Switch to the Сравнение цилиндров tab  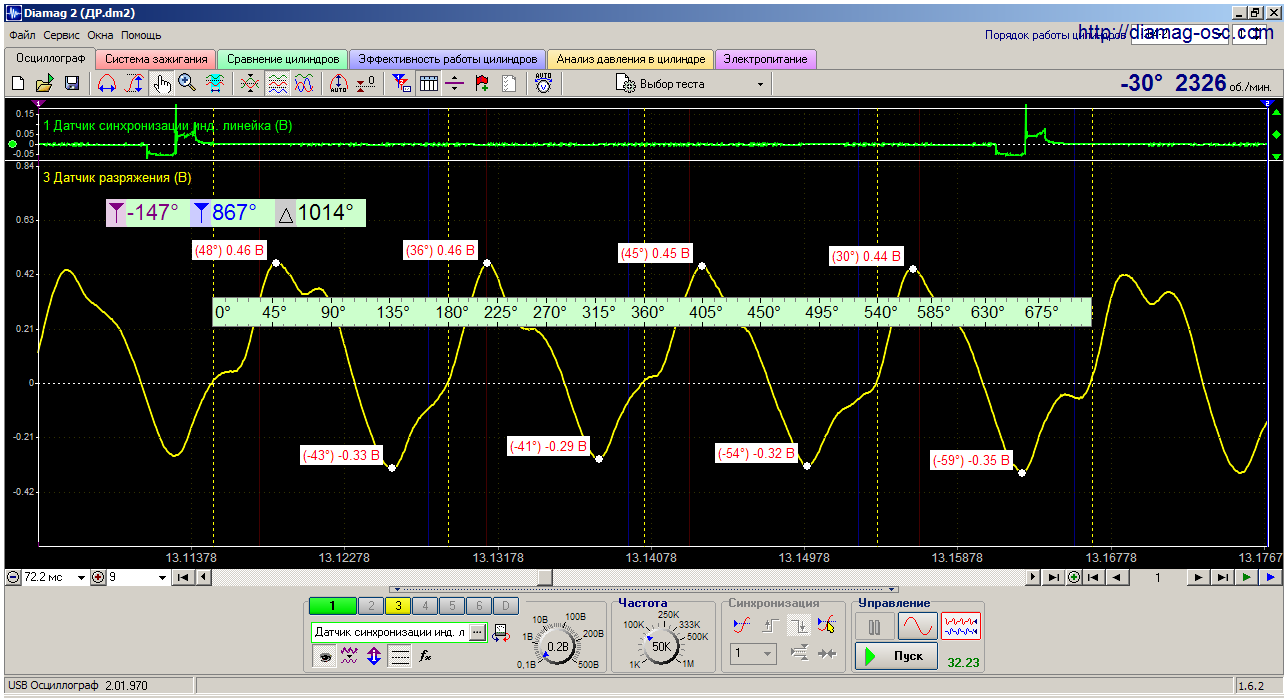(x=283, y=59)
